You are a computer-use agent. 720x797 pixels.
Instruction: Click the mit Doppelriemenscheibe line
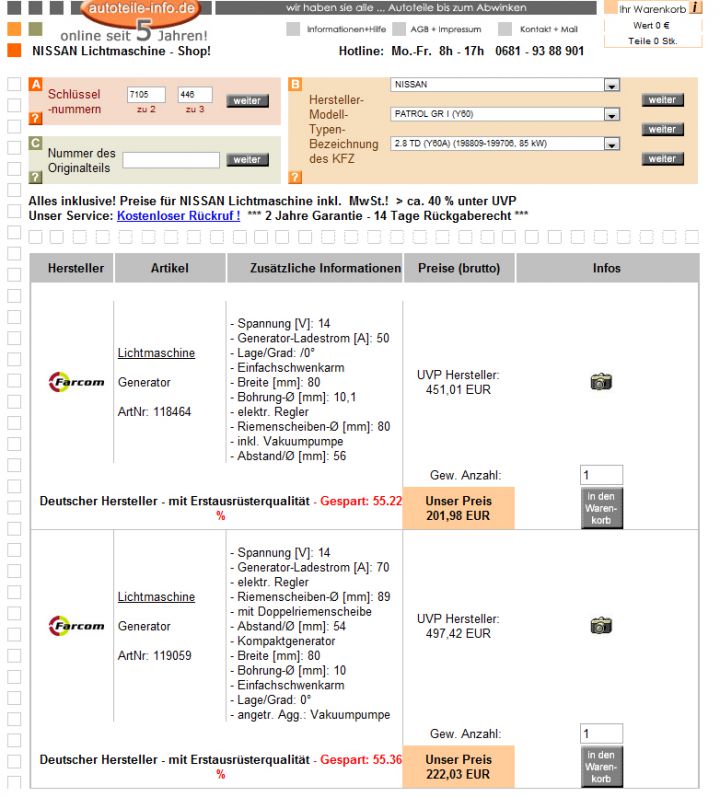click(301, 612)
